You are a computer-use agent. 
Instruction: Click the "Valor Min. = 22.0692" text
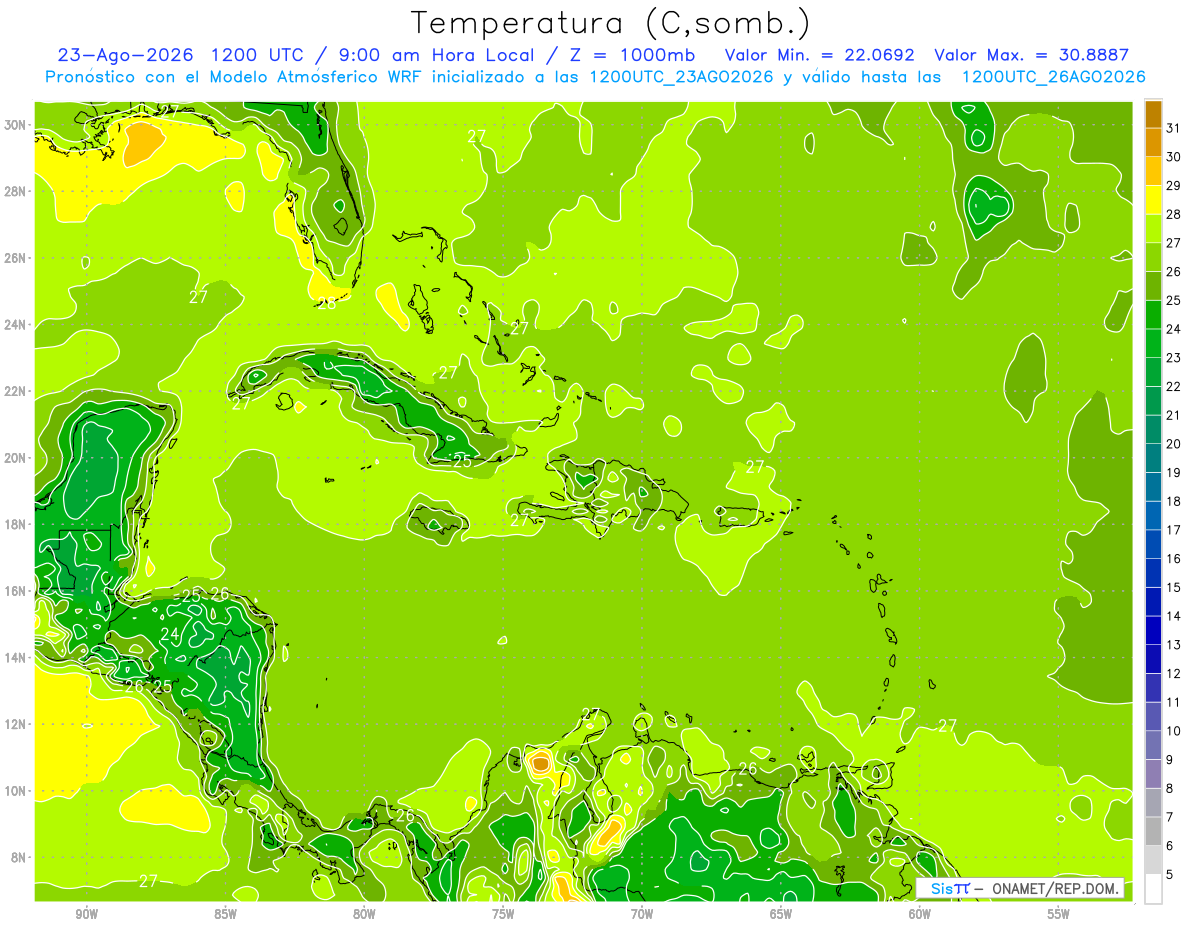820,55
